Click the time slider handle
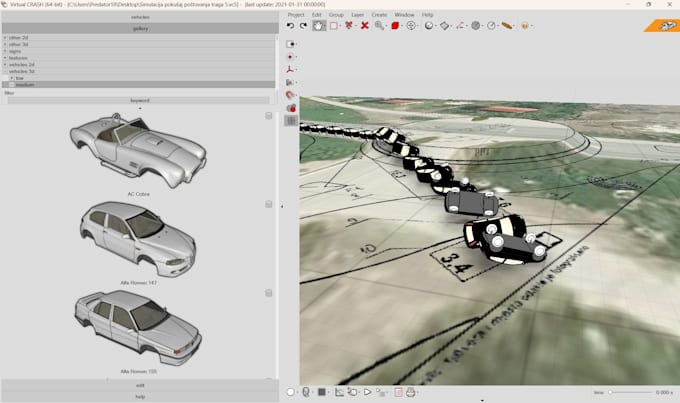 (x=610, y=392)
